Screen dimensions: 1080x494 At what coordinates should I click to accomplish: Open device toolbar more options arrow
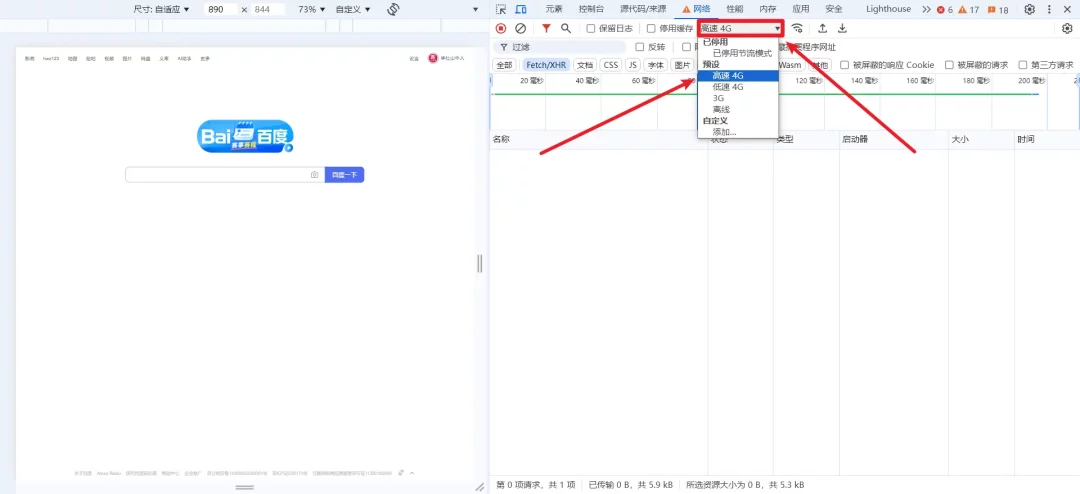pos(475,10)
